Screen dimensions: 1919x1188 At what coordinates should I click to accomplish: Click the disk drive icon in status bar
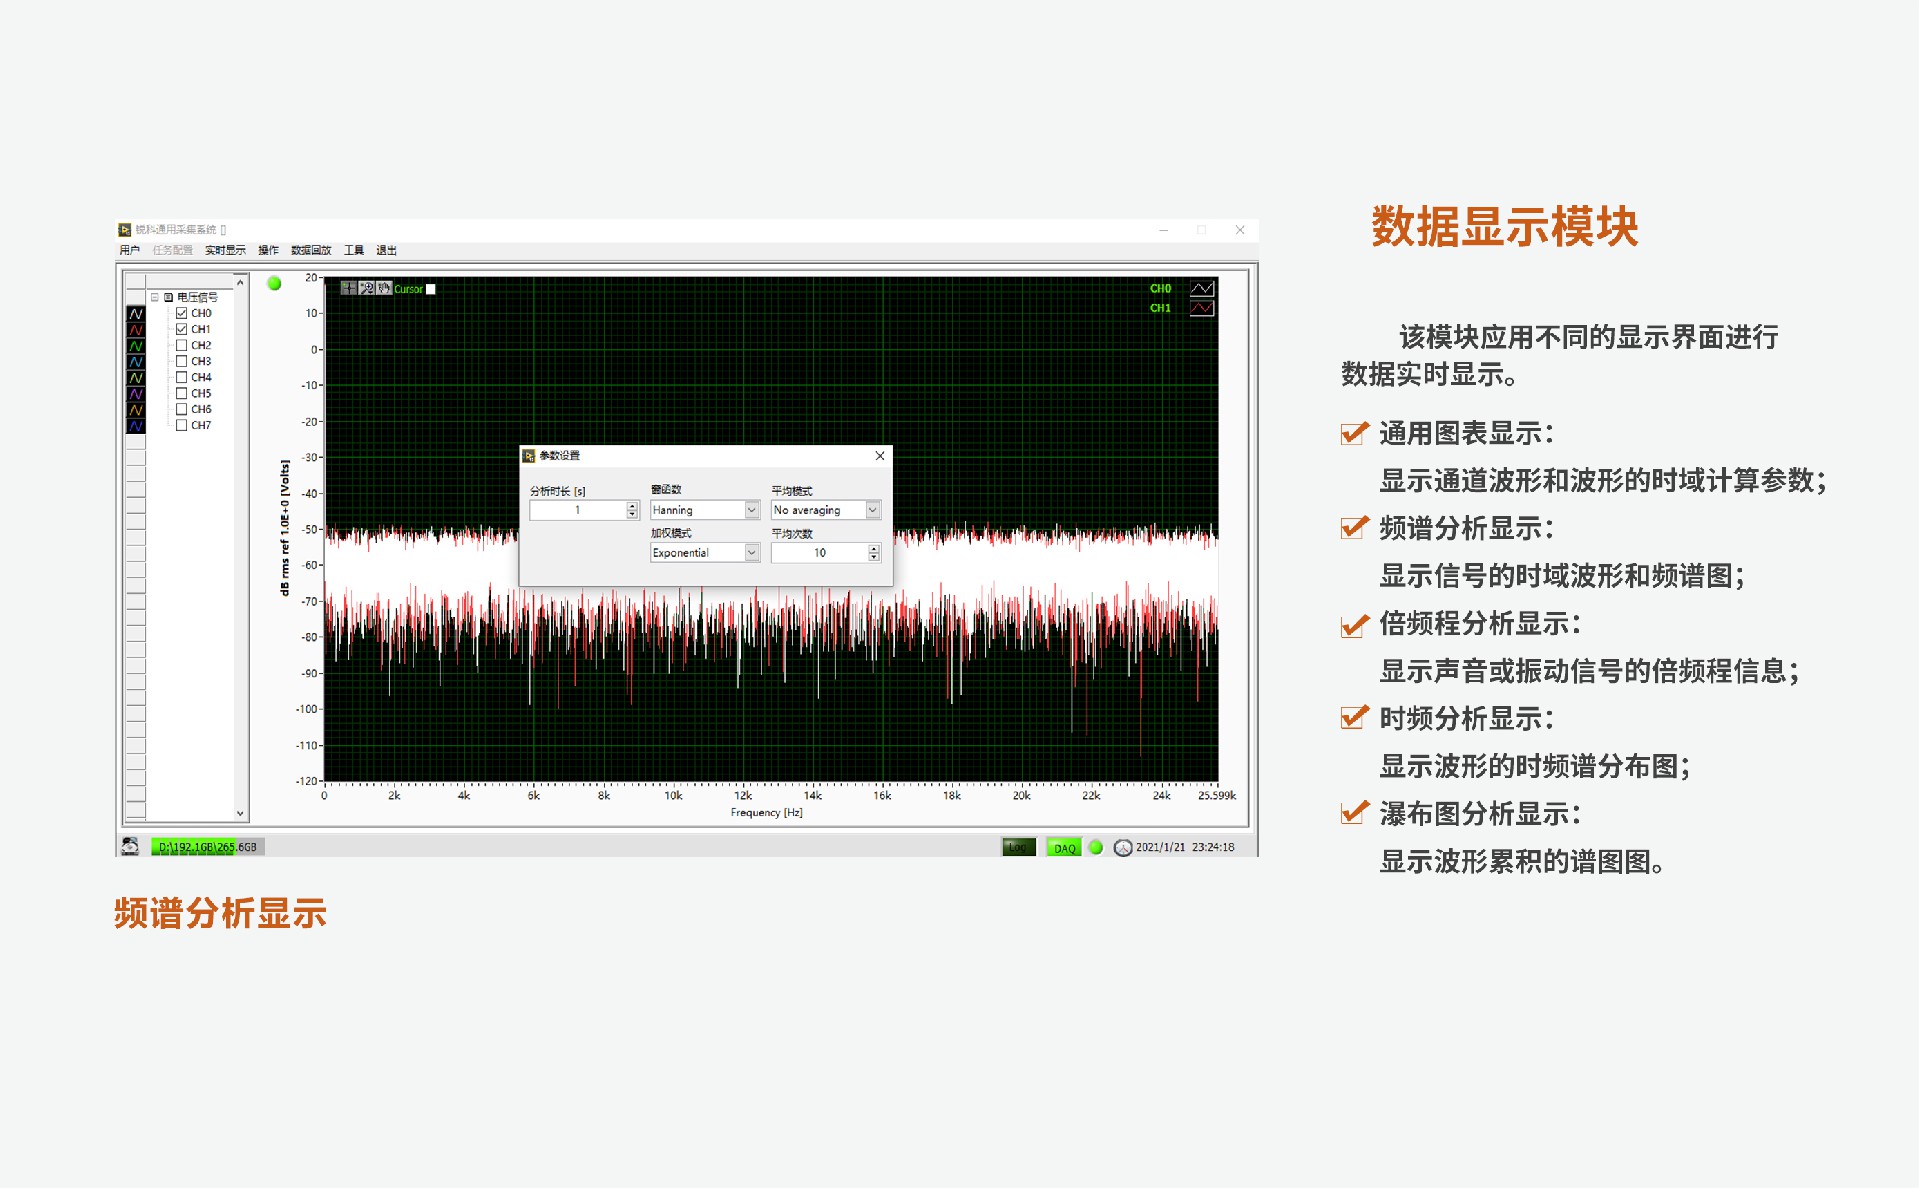pyautogui.click(x=130, y=847)
